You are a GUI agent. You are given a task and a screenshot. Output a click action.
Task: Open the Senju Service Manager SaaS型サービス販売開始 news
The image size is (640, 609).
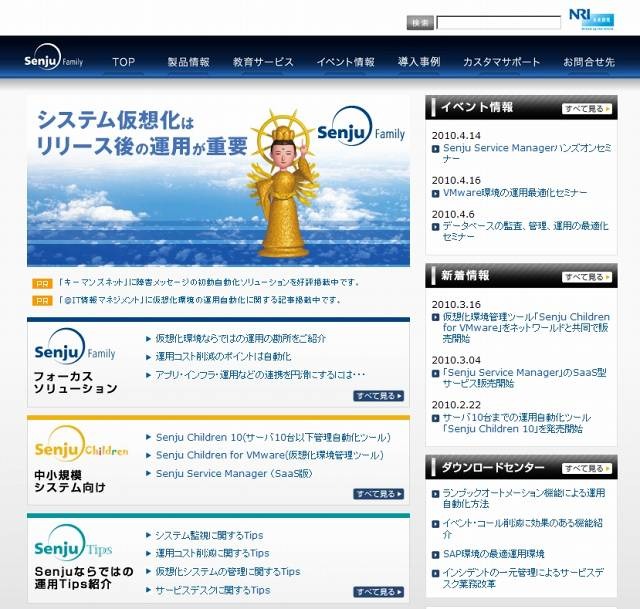coord(524,378)
